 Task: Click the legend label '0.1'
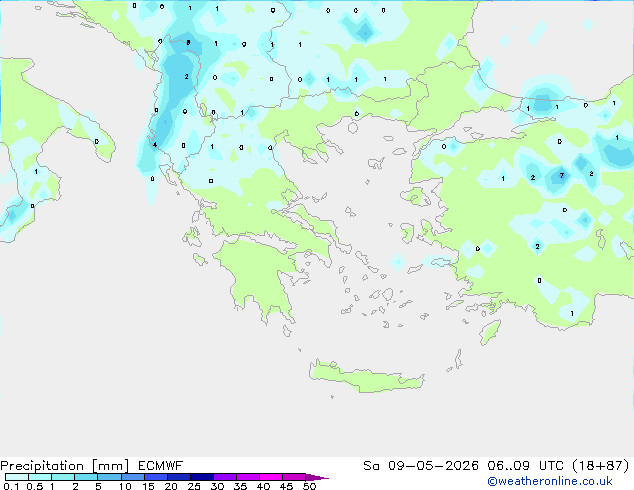coord(11,486)
